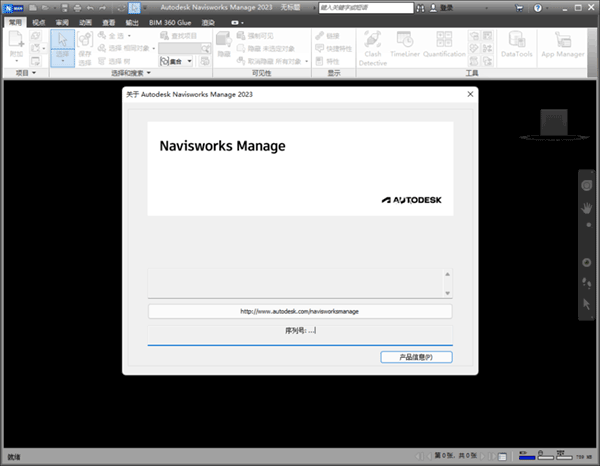The image size is (600, 466).
Task: Click Select Same Objects (选择相同对象) button
Action: 126,48
